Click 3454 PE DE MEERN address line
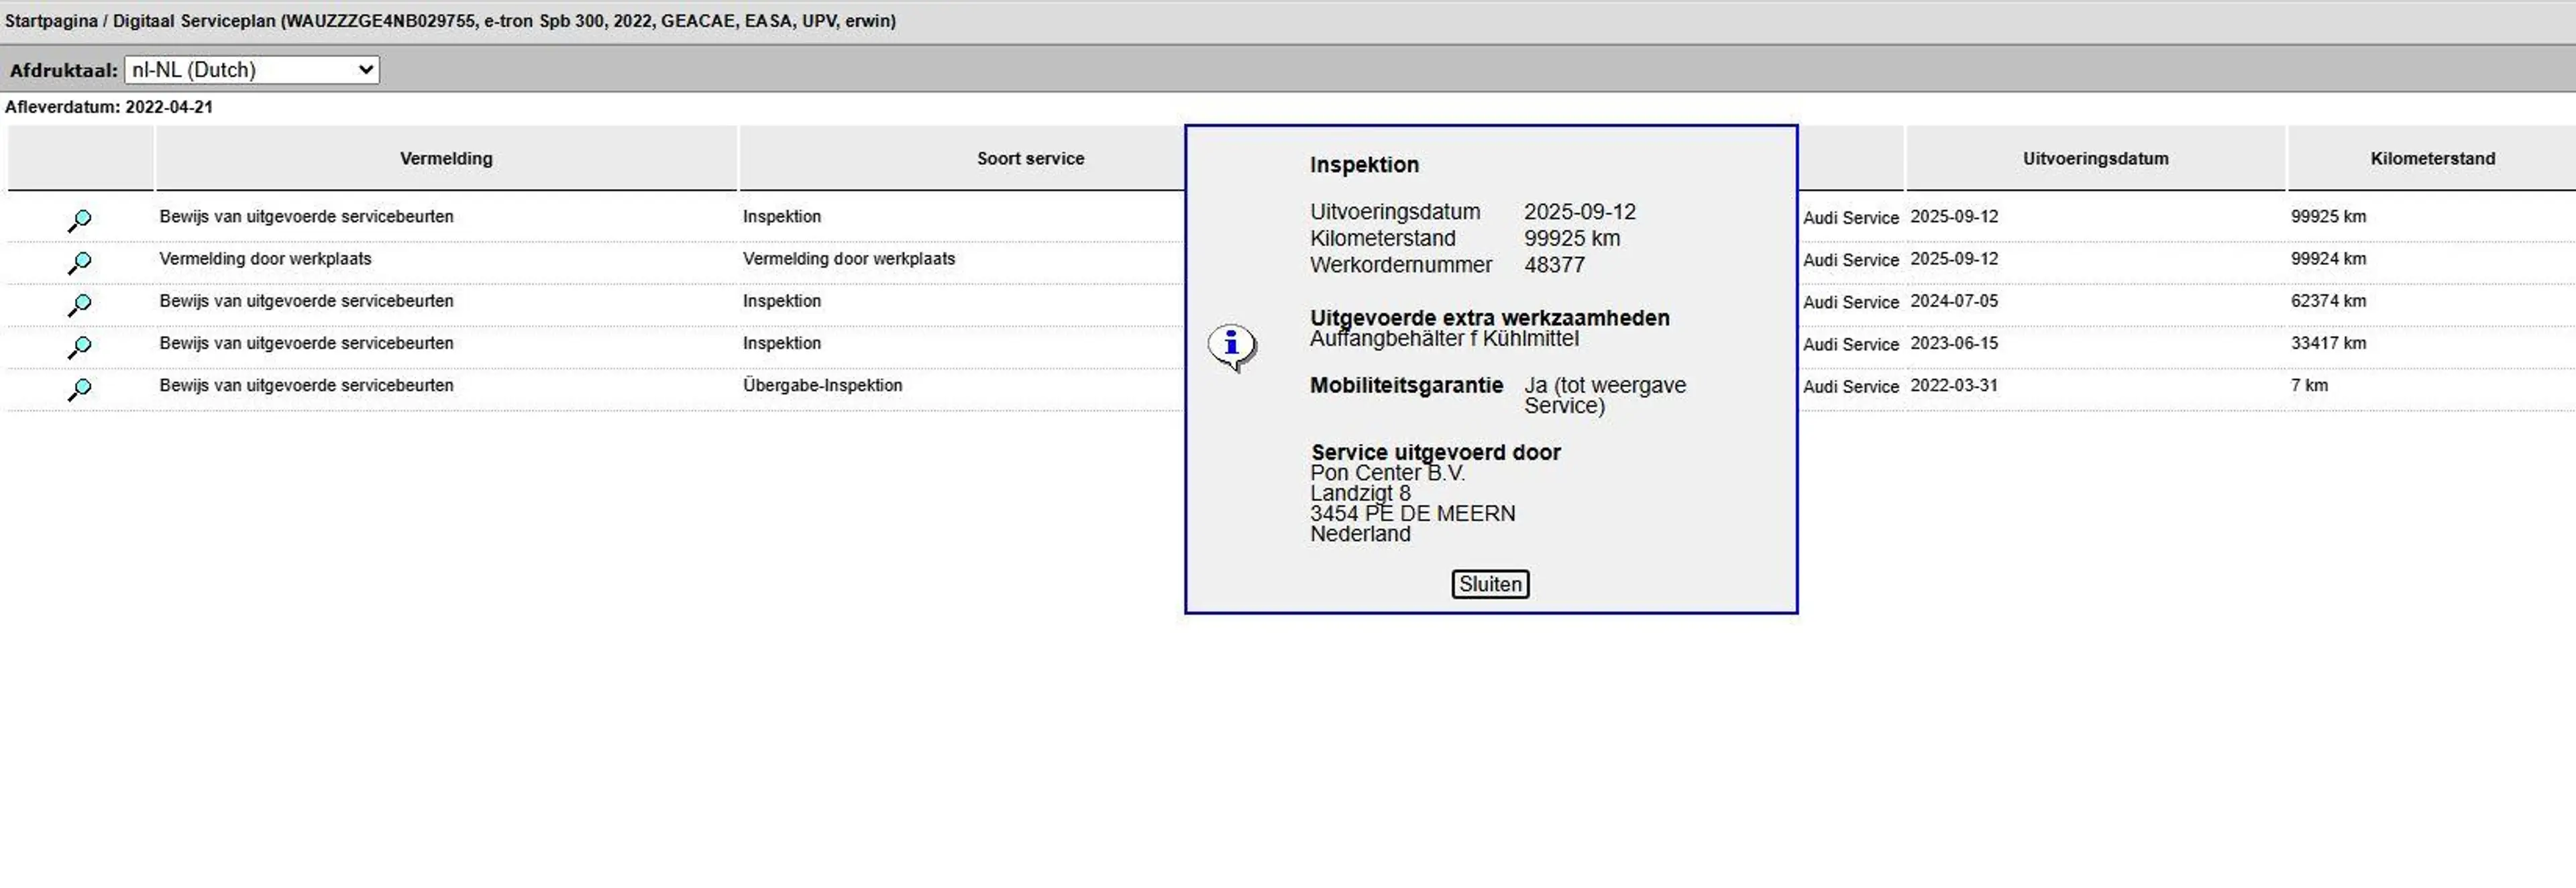Viewport: 2576px width, 888px height. (x=1412, y=514)
